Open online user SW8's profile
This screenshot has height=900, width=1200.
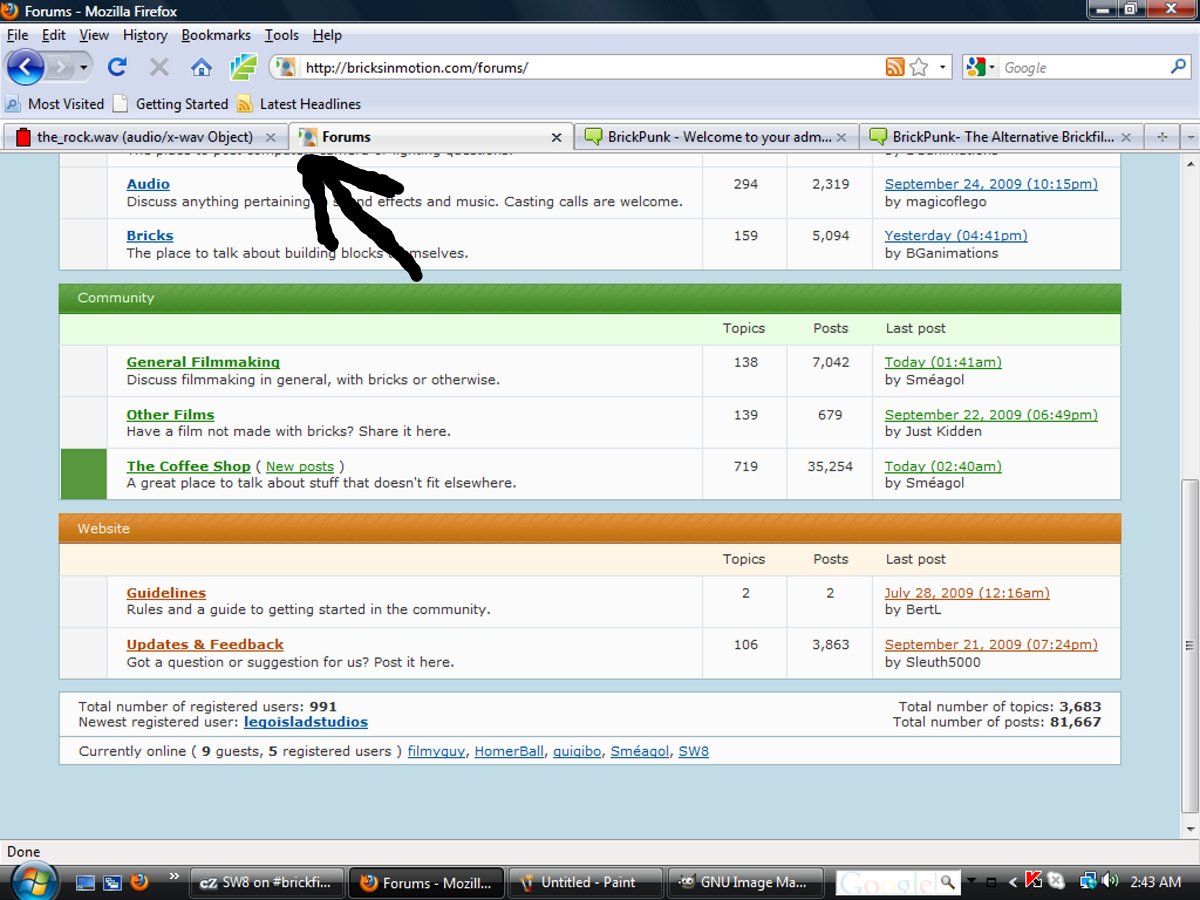coord(694,751)
